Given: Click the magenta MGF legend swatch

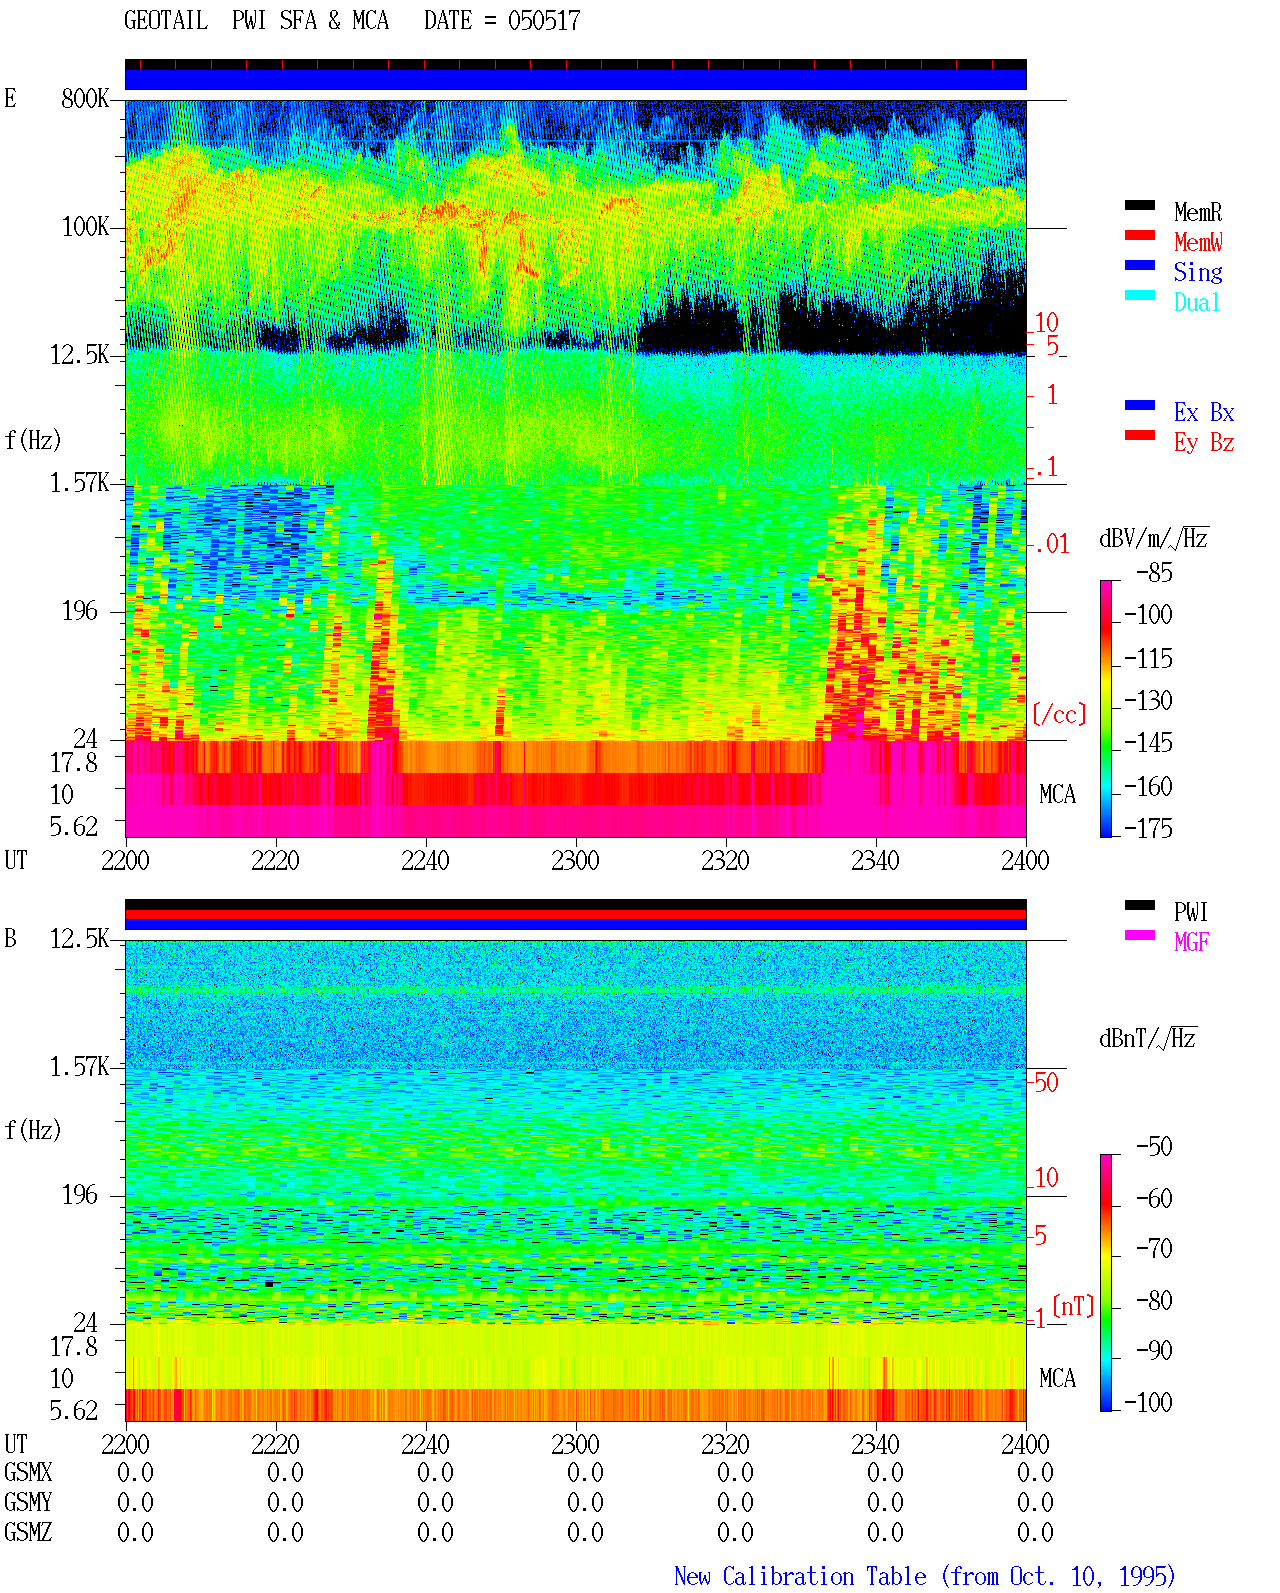Looking at the screenshot, I should coord(1140,936).
